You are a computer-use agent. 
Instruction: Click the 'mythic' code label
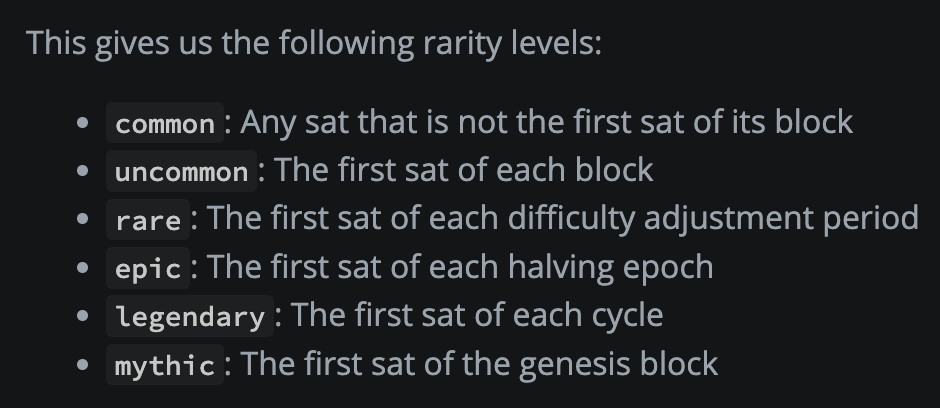tap(165, 364)
